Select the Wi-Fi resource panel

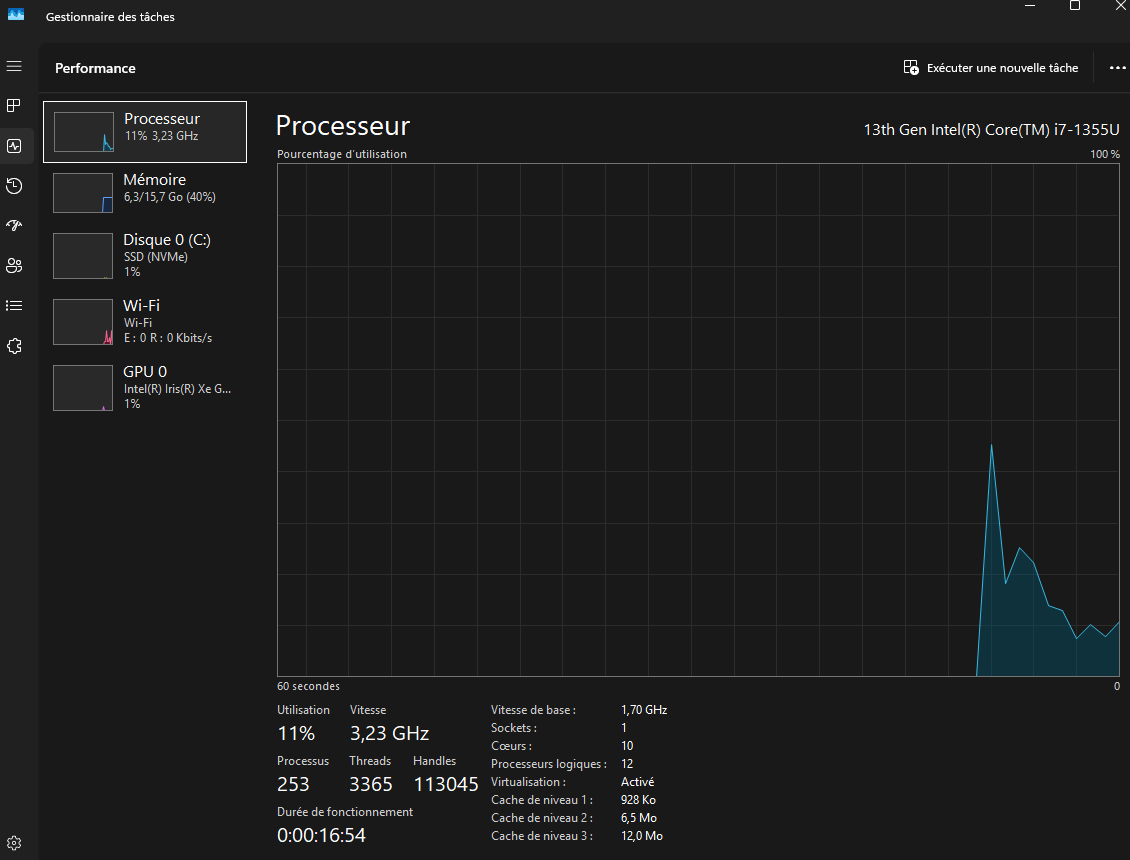coord(144,321)
